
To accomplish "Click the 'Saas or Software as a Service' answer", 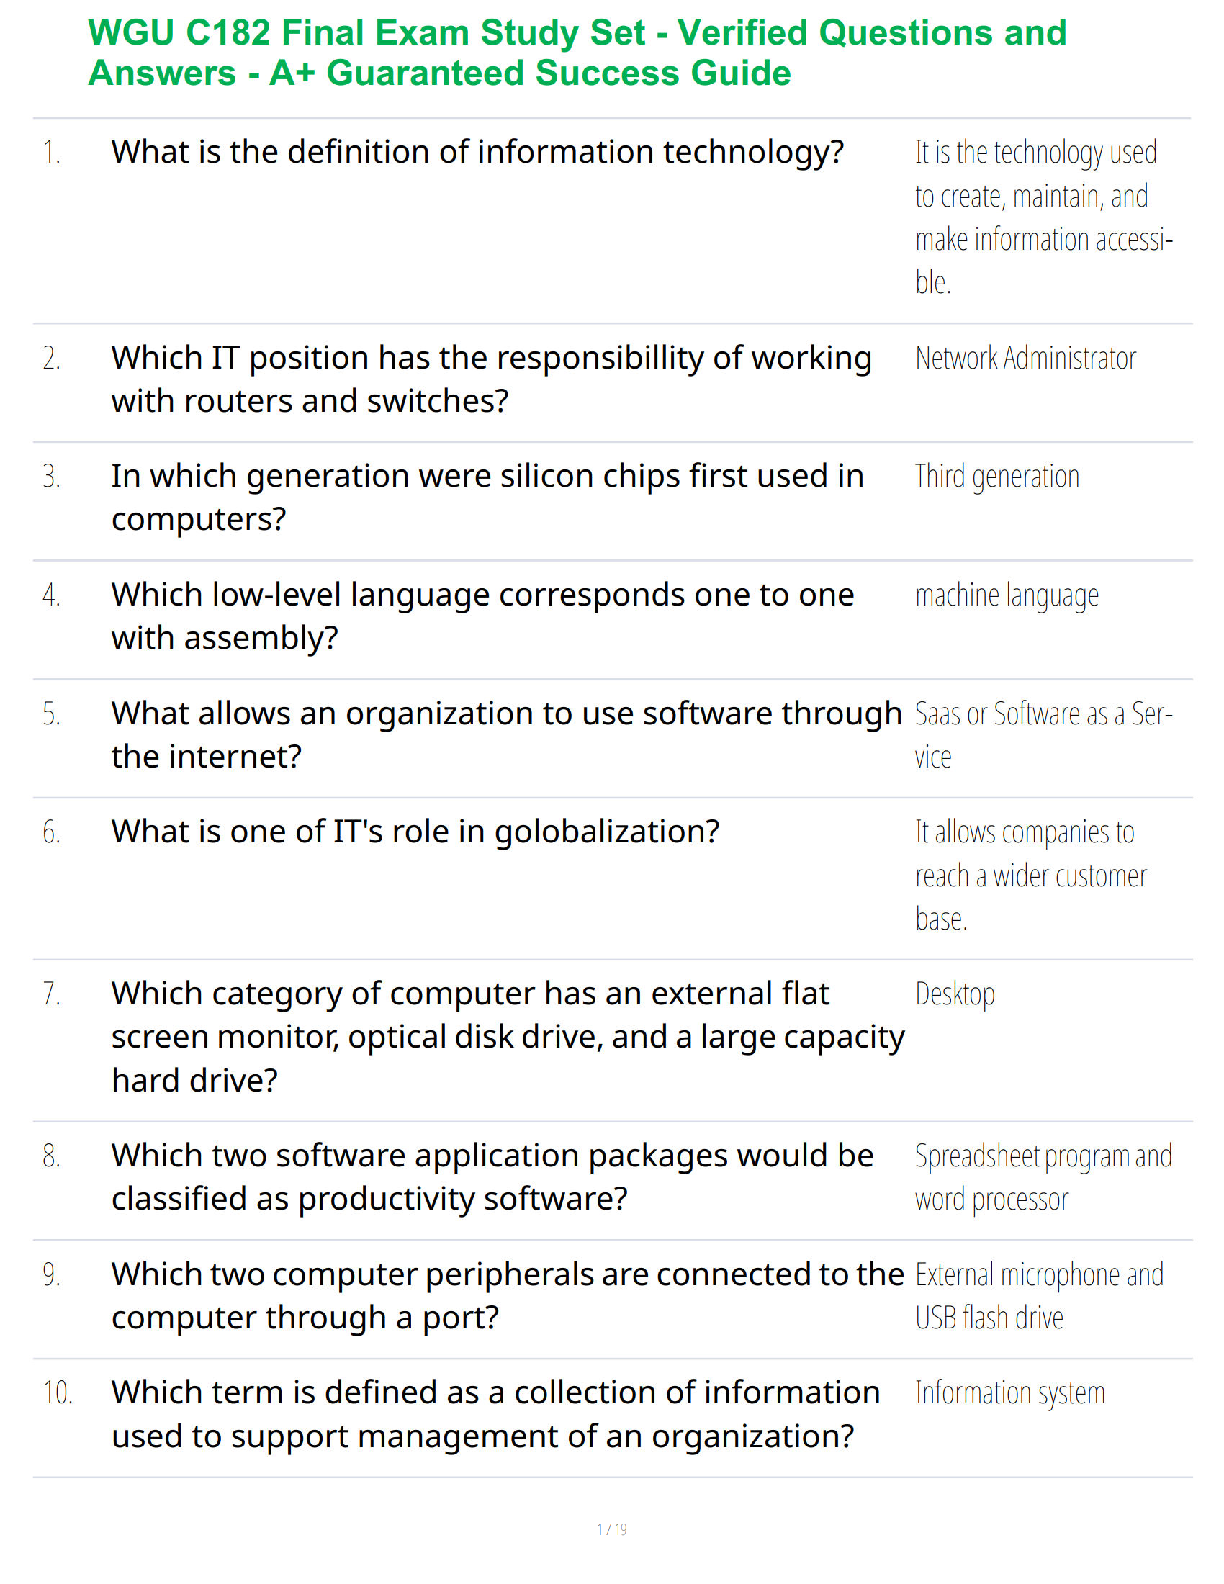I will click(1043, 735).
